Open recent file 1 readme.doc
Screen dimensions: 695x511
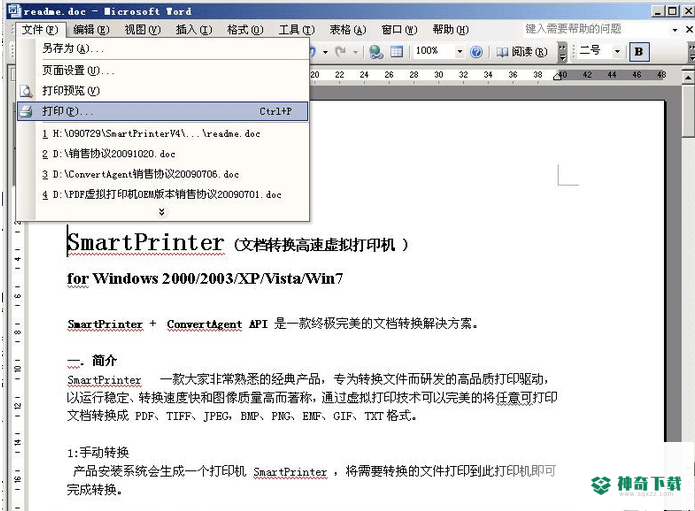pyautogui.click(x=162, y=134)
